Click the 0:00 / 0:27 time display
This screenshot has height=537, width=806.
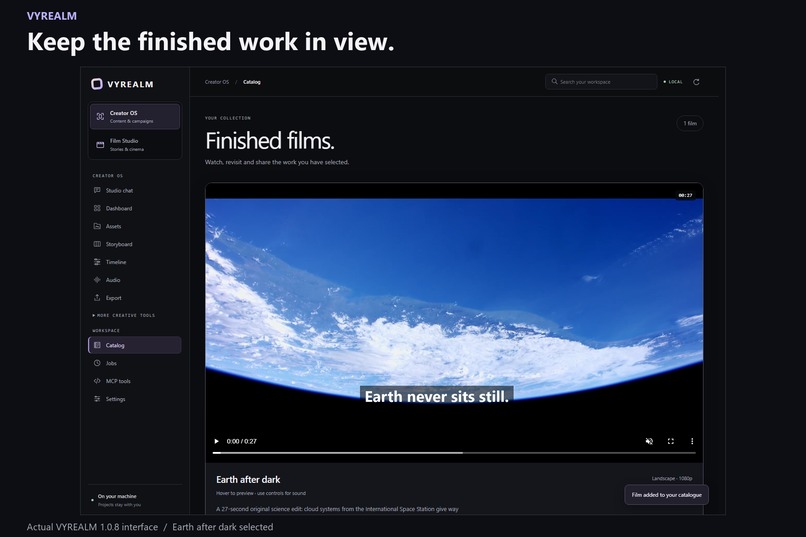(242, 441)
